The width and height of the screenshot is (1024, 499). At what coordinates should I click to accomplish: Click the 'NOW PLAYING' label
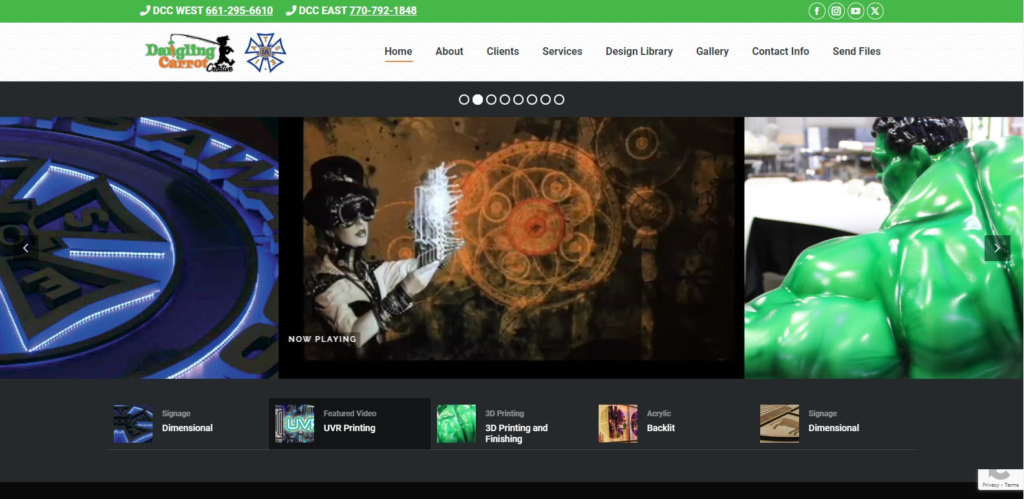(x=323, y=339)
